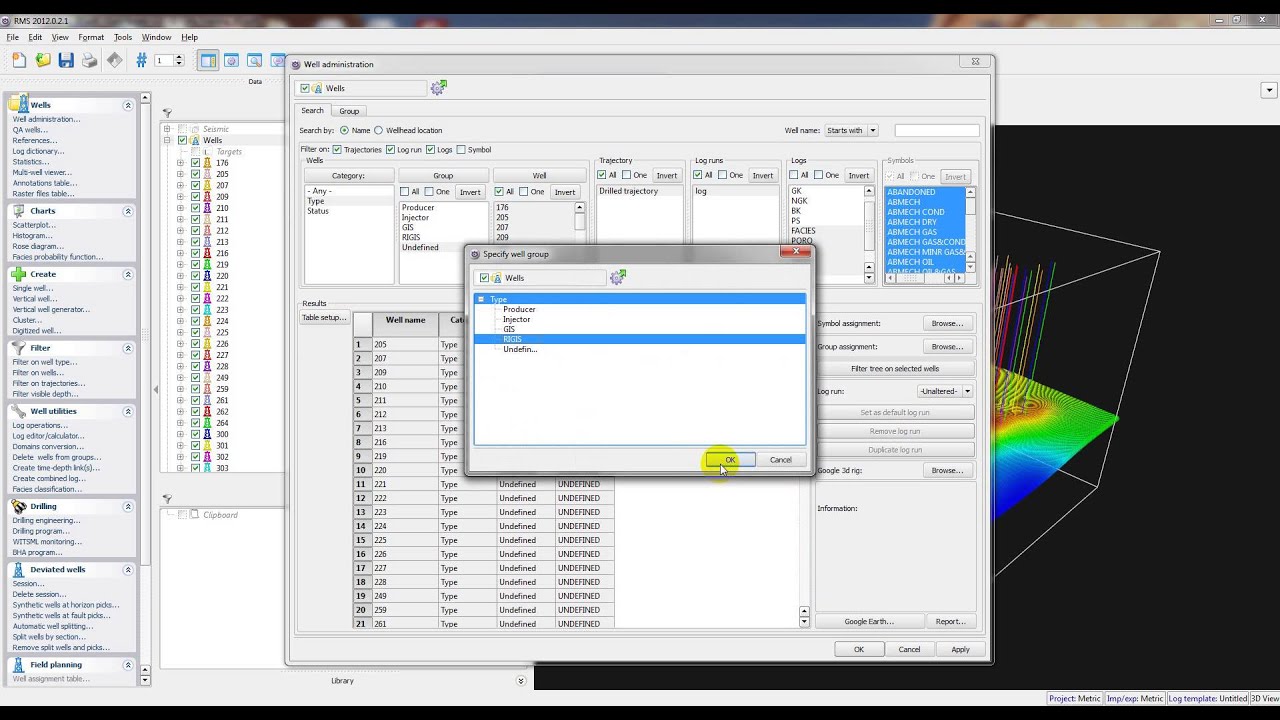Click the filter funnel above Clipboard tree
Screen dimensions: 1280x720
pos(167,499)
